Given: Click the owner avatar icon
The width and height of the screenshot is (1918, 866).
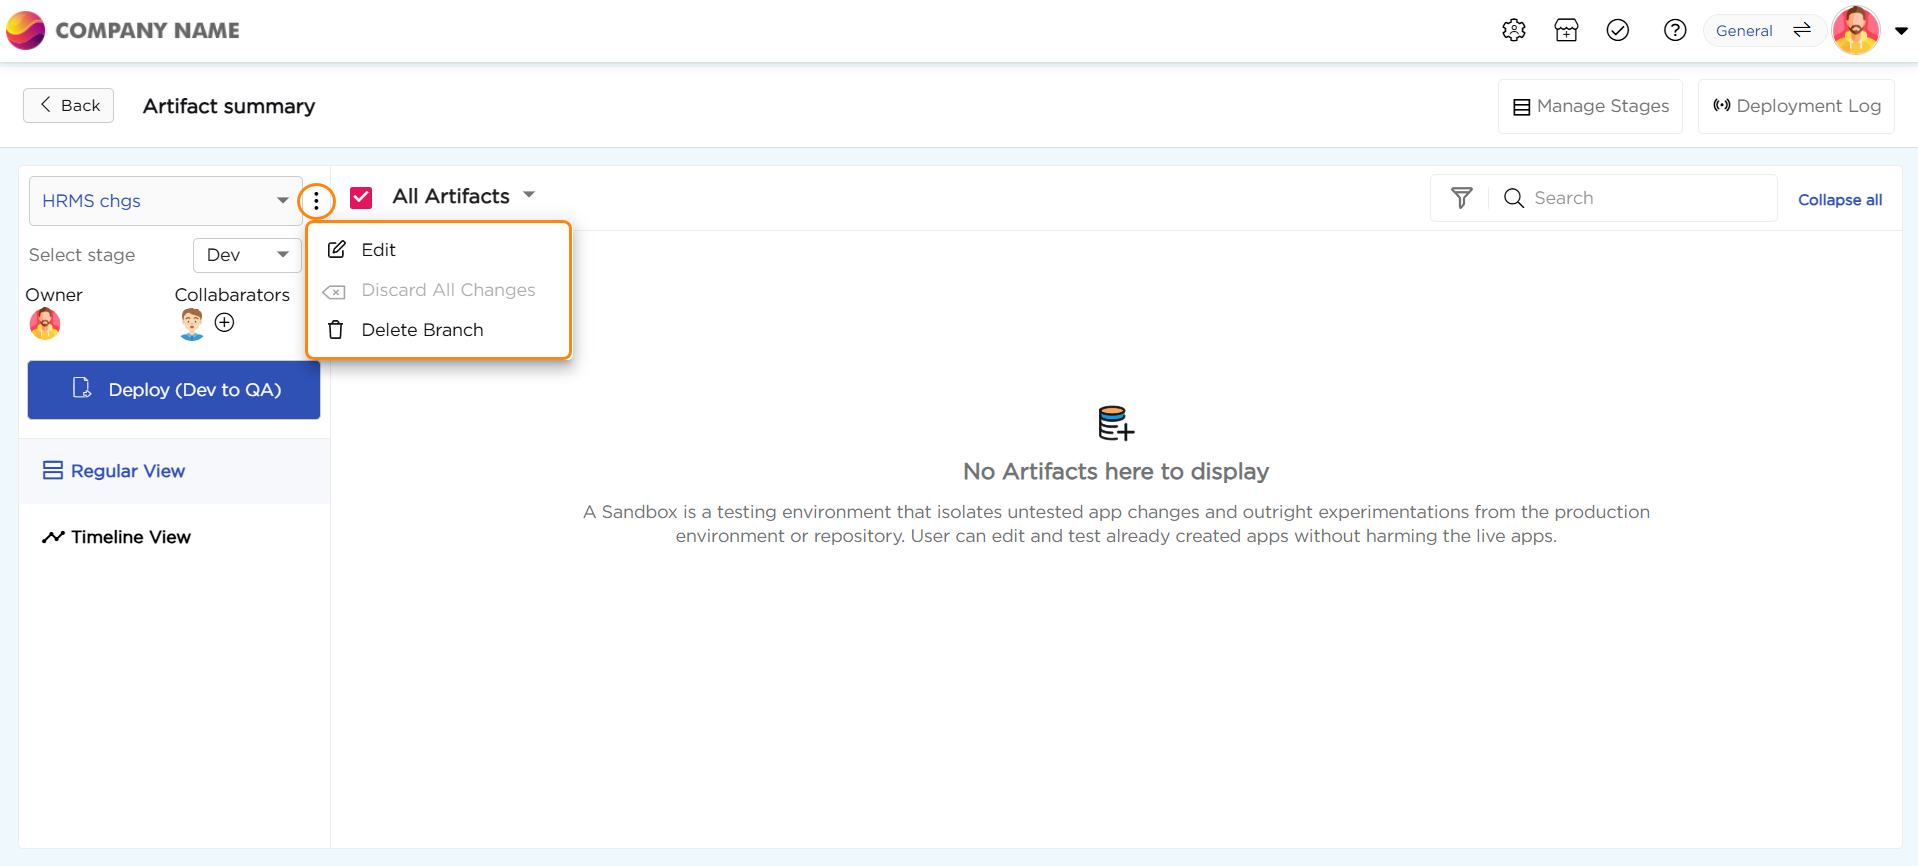Looking at the screenshot, I should click(45, 324).
